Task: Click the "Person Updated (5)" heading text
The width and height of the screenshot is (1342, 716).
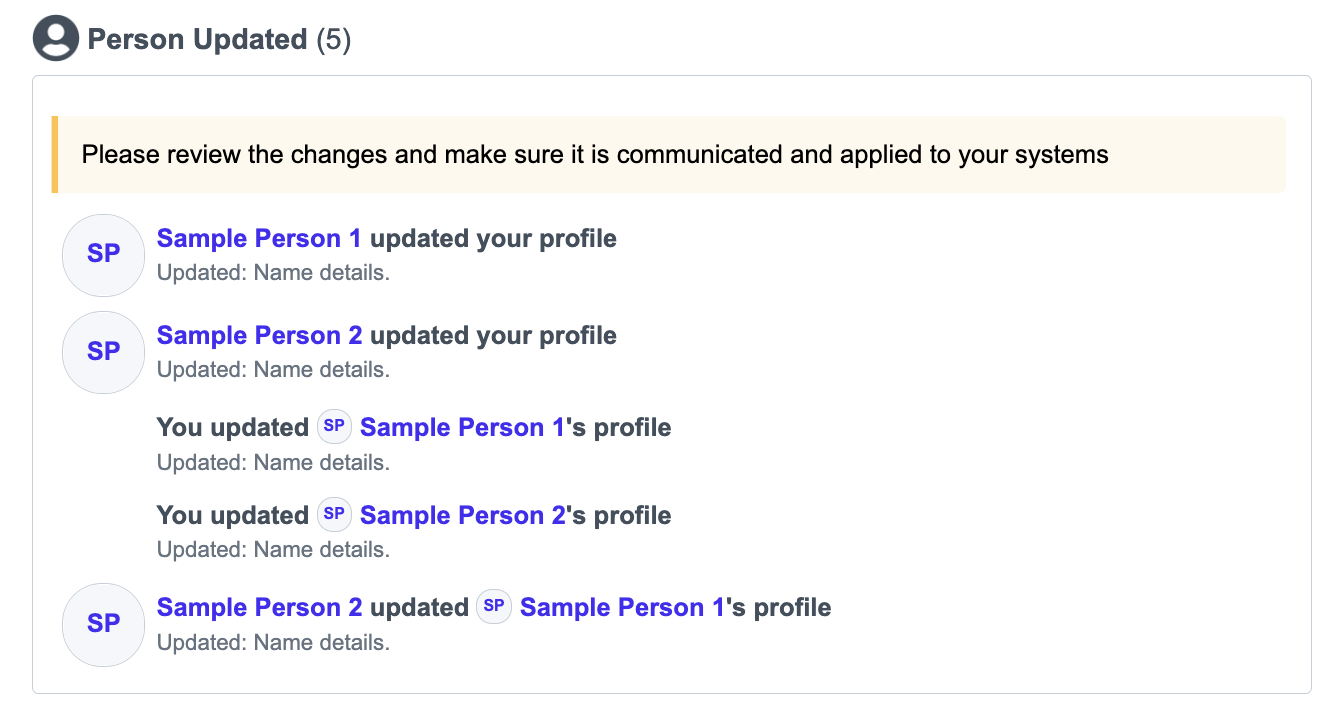Action: tap(219, 40)
